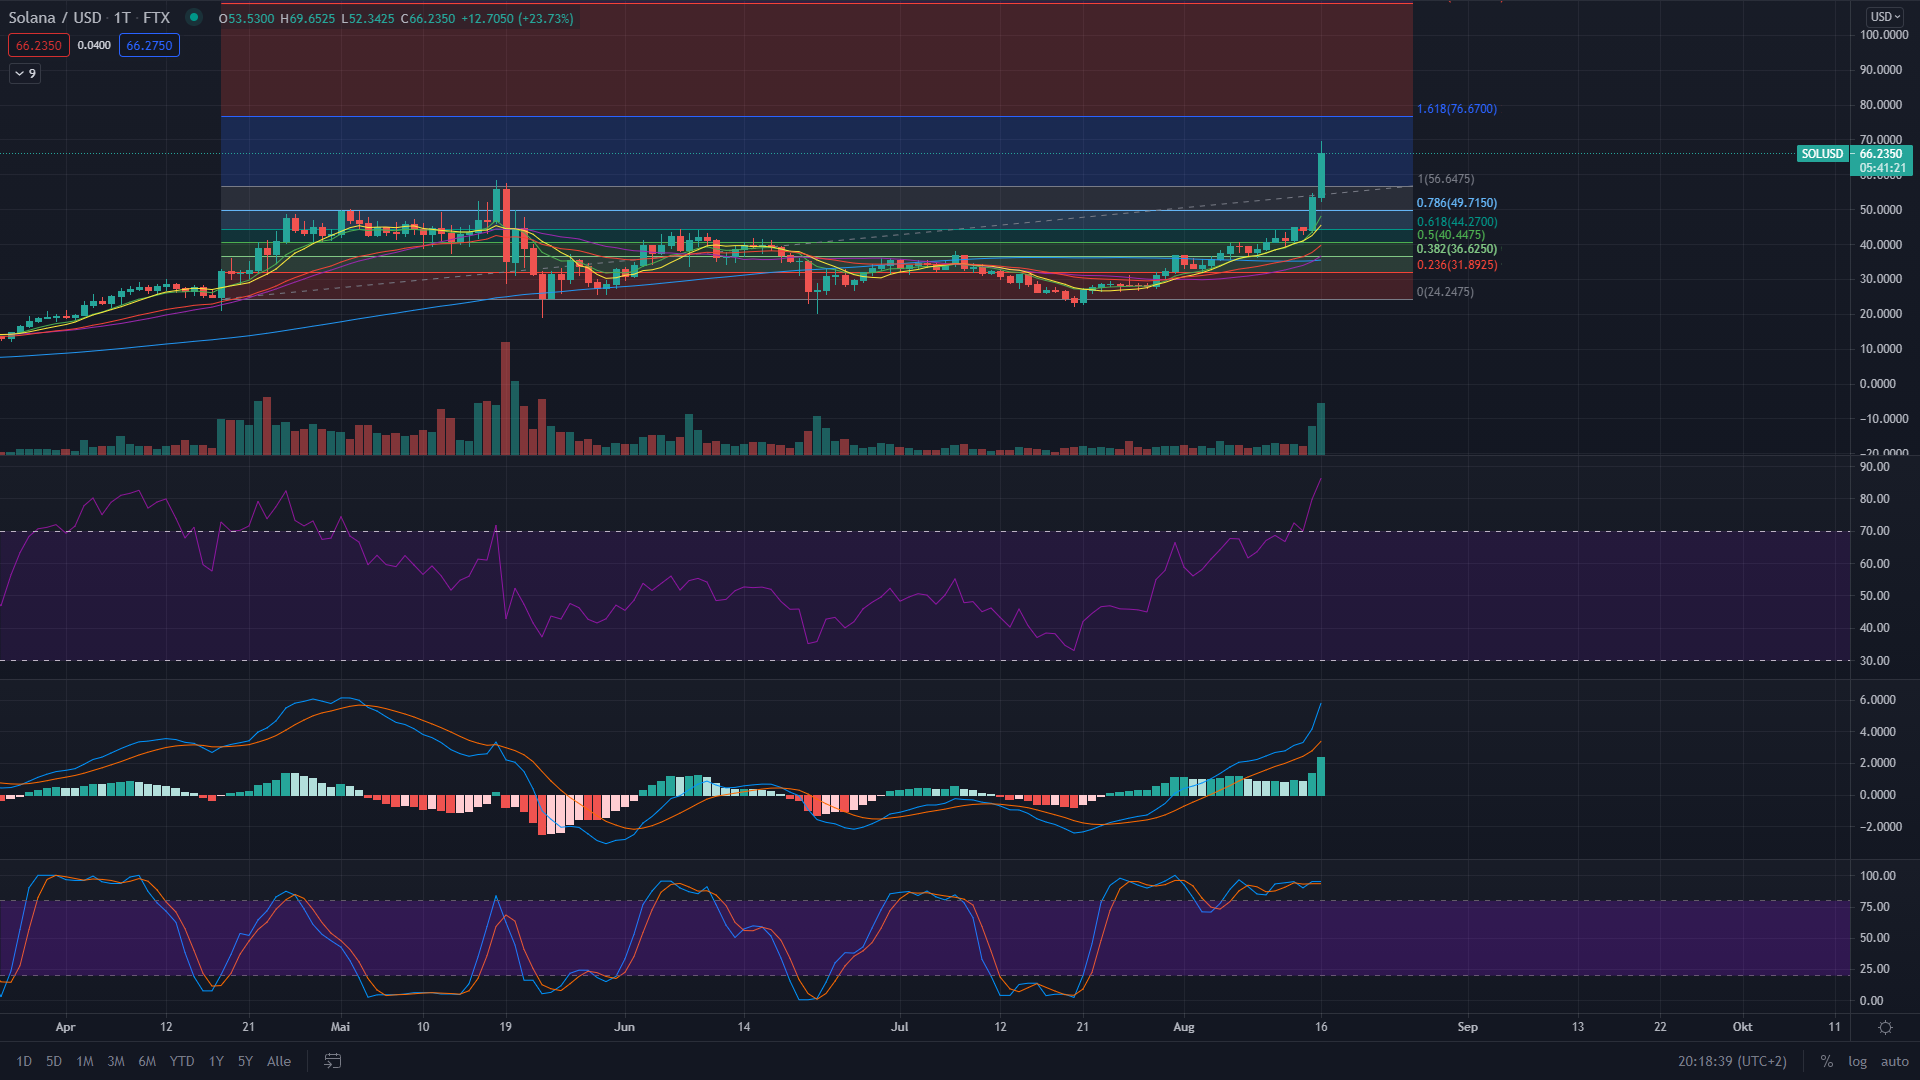1920x1080 pixels.
Task: Toggle log scale mode
Action: [x=1857, y=1062]
